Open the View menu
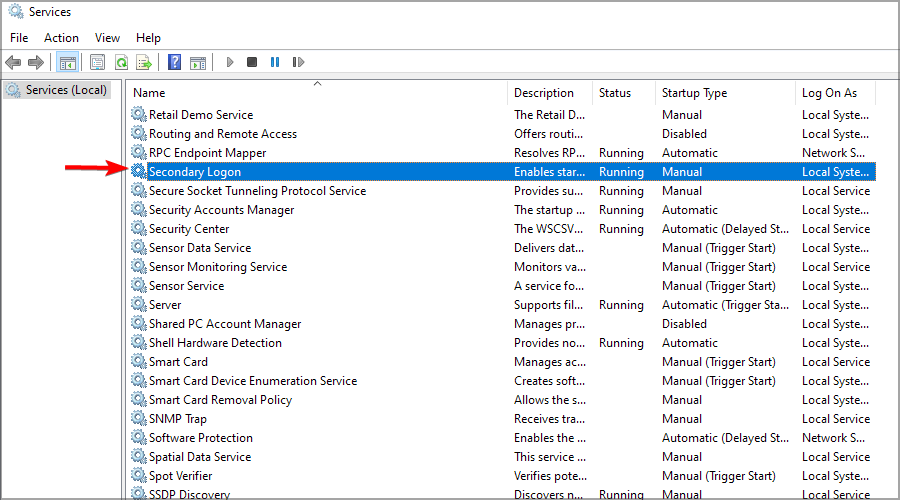 click(107, 38)
